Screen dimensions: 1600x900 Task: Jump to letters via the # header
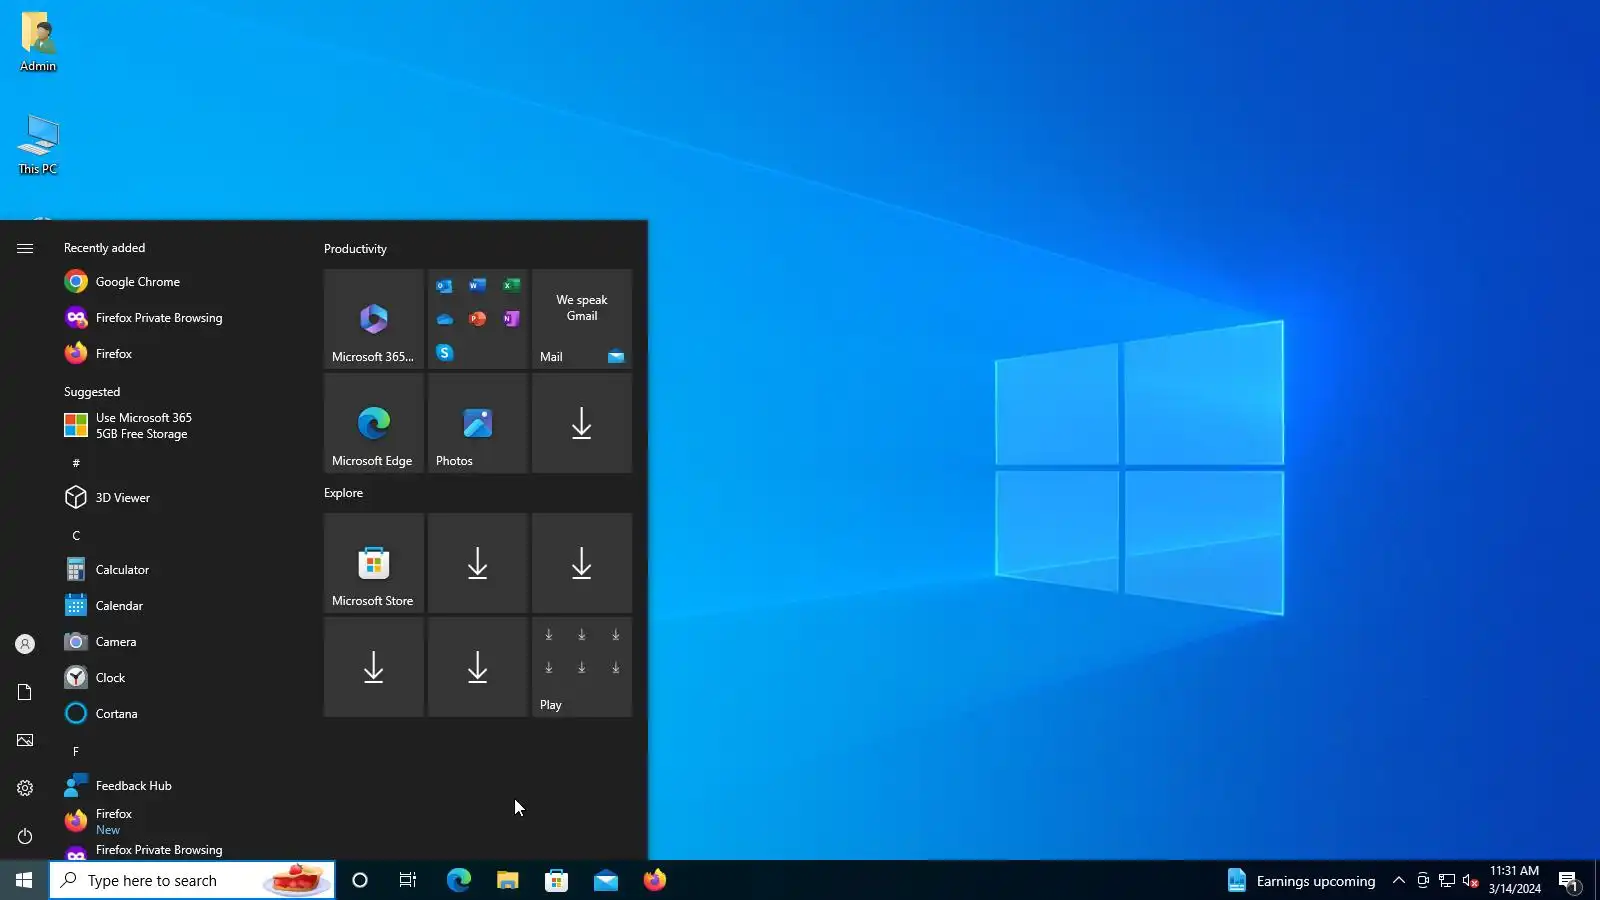click(x=76, y=463)
